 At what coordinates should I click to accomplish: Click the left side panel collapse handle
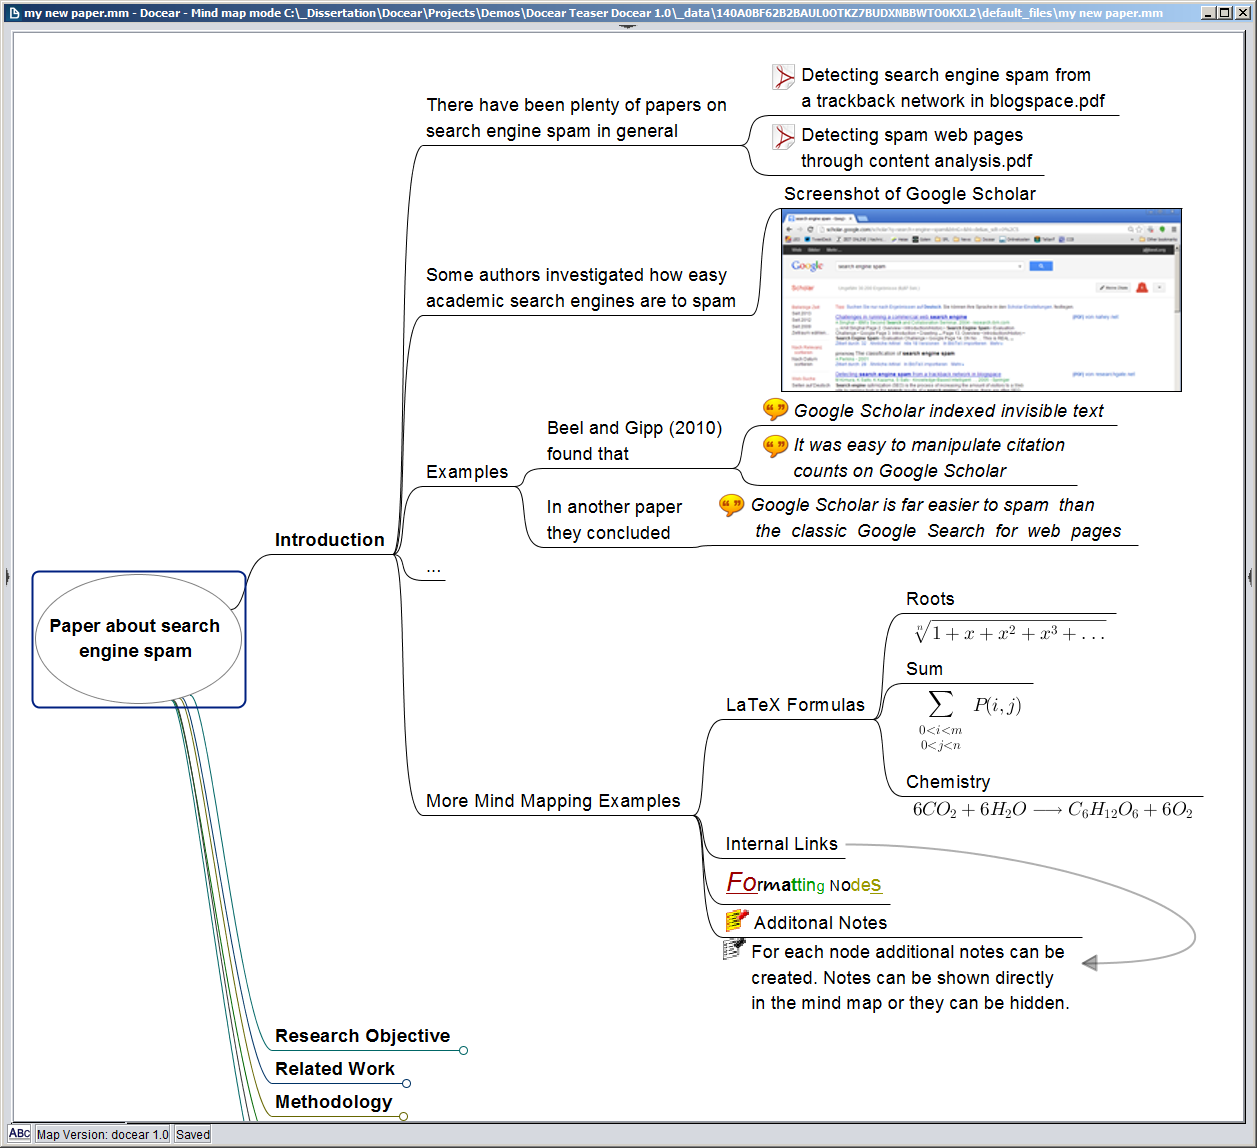(x=7, y=576)
